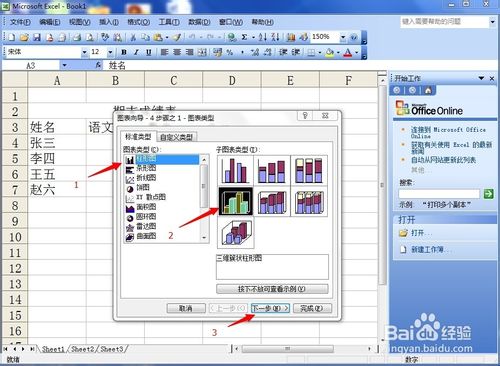Click the yellow Fill Color bucket
Image resolution: width=500 pixels, height=366 pixels.
(330, 52)
